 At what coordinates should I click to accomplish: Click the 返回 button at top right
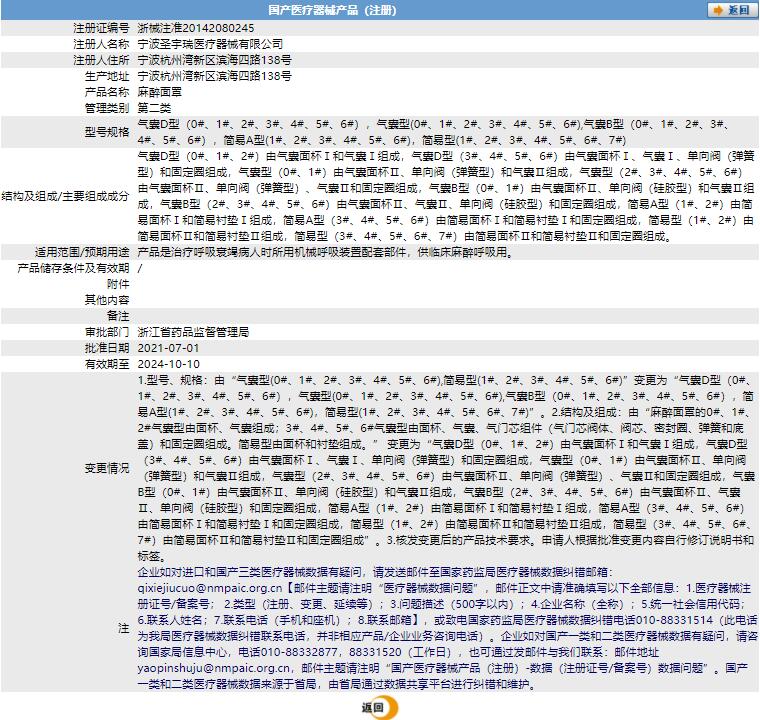click(x=731, y=10)
